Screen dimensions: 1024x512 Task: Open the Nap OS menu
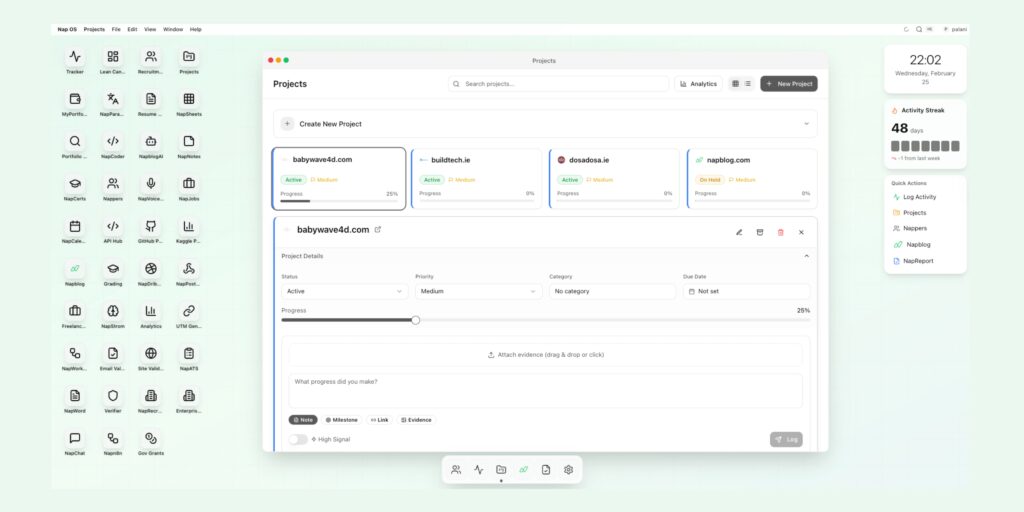tap(67, 29)
